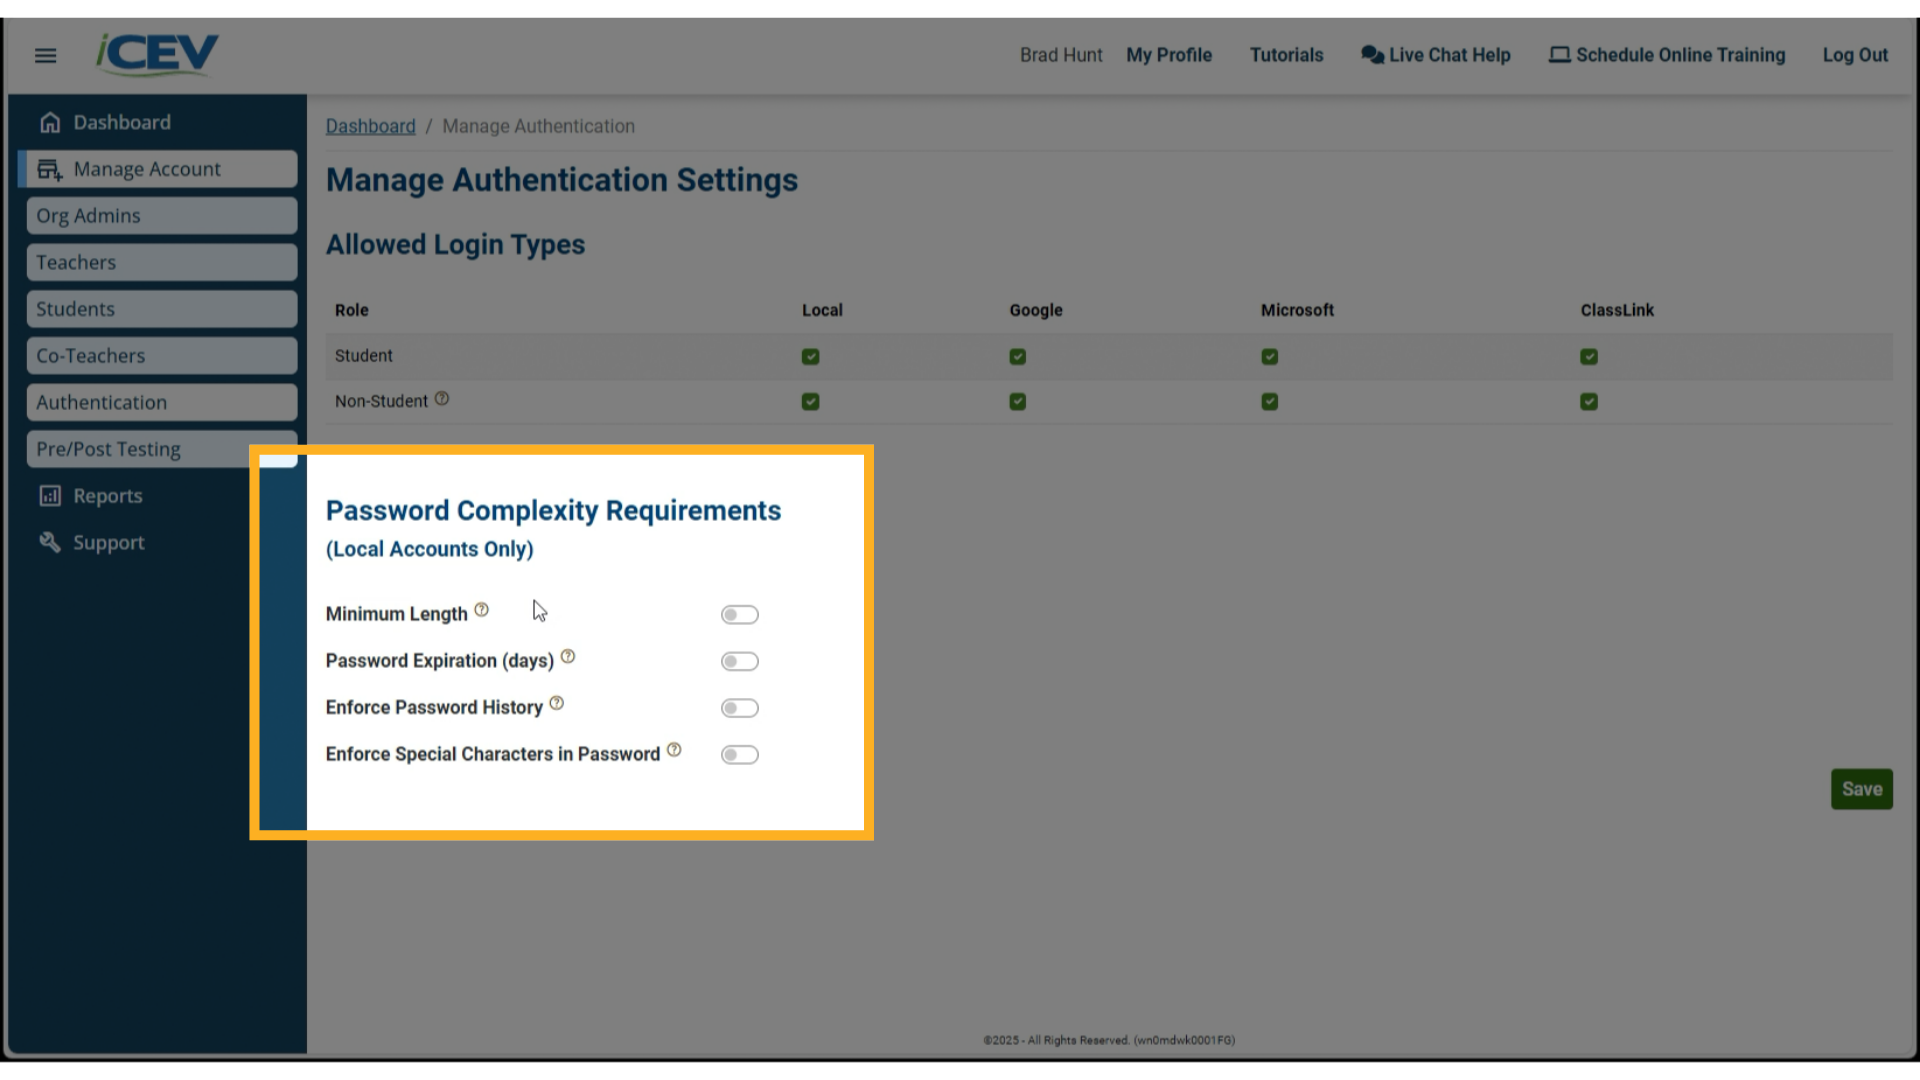The width and height of the screenshot is (1920, 1080).
Task: Click the Schedule Online Training monitor icon
Action: [1559, 55]
